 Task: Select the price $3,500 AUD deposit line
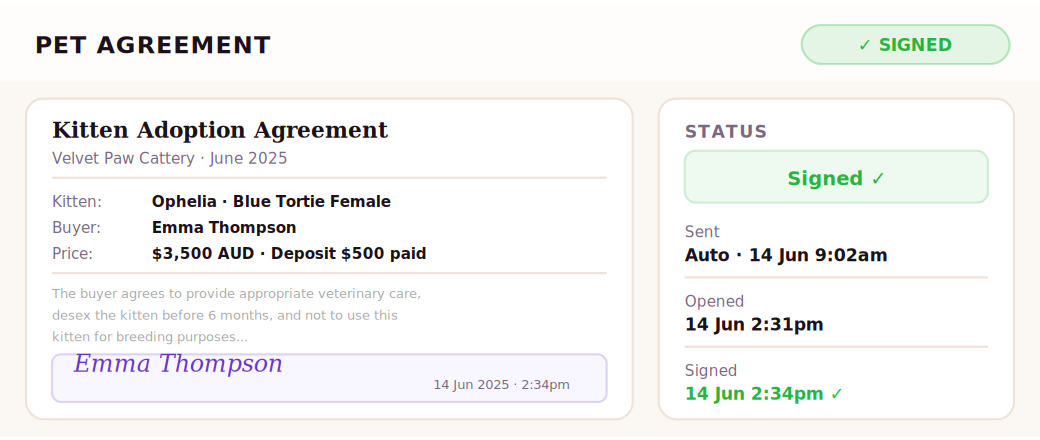pos(289,254)
